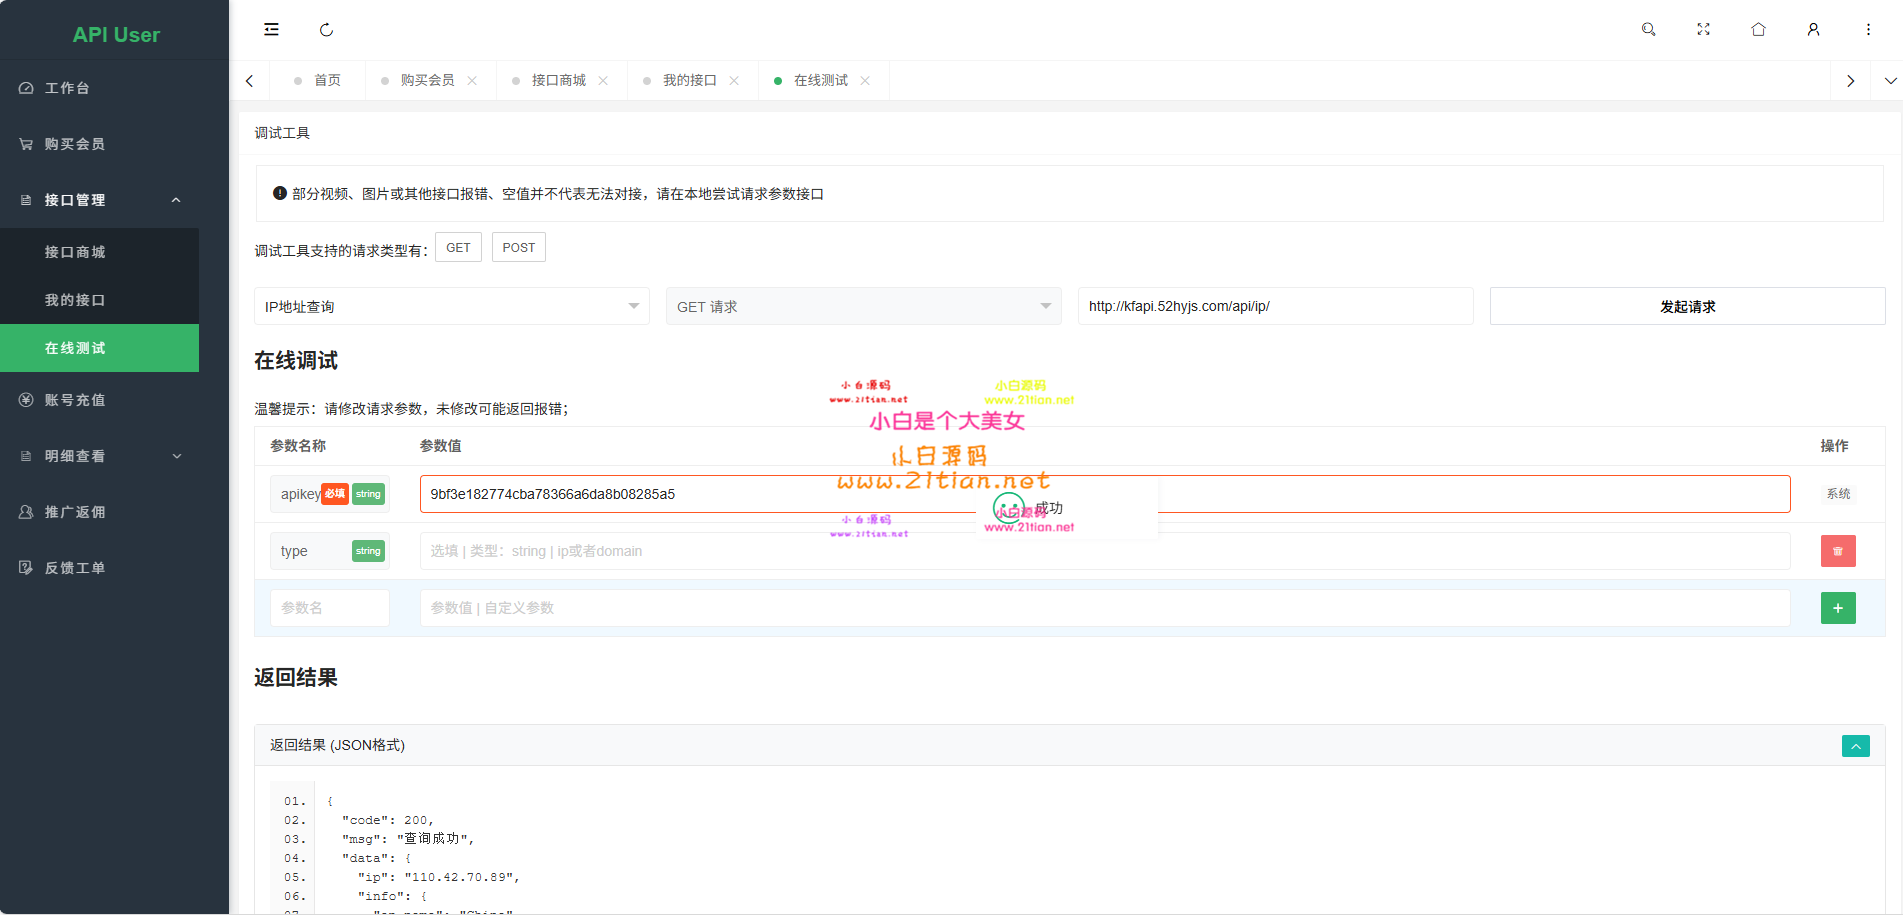The height and width of the screenshot is (915, 1903).
Task: Open the user profile icon
Action: pyautogui.click(x=1813, y=30)
